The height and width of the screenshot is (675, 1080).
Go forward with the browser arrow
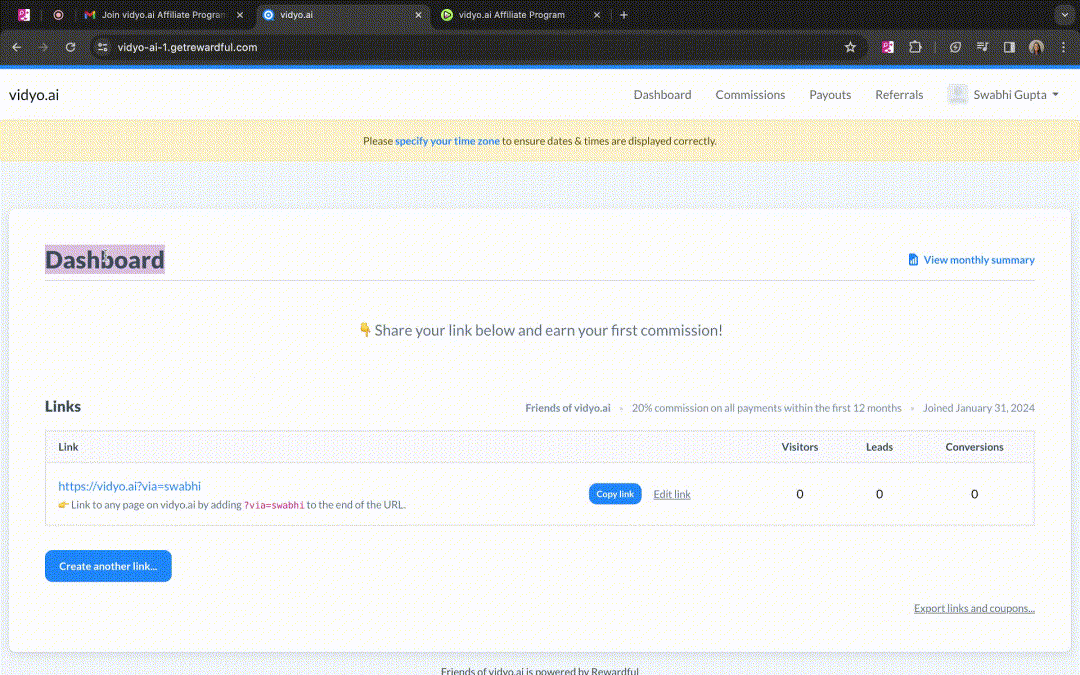(43, 48)
